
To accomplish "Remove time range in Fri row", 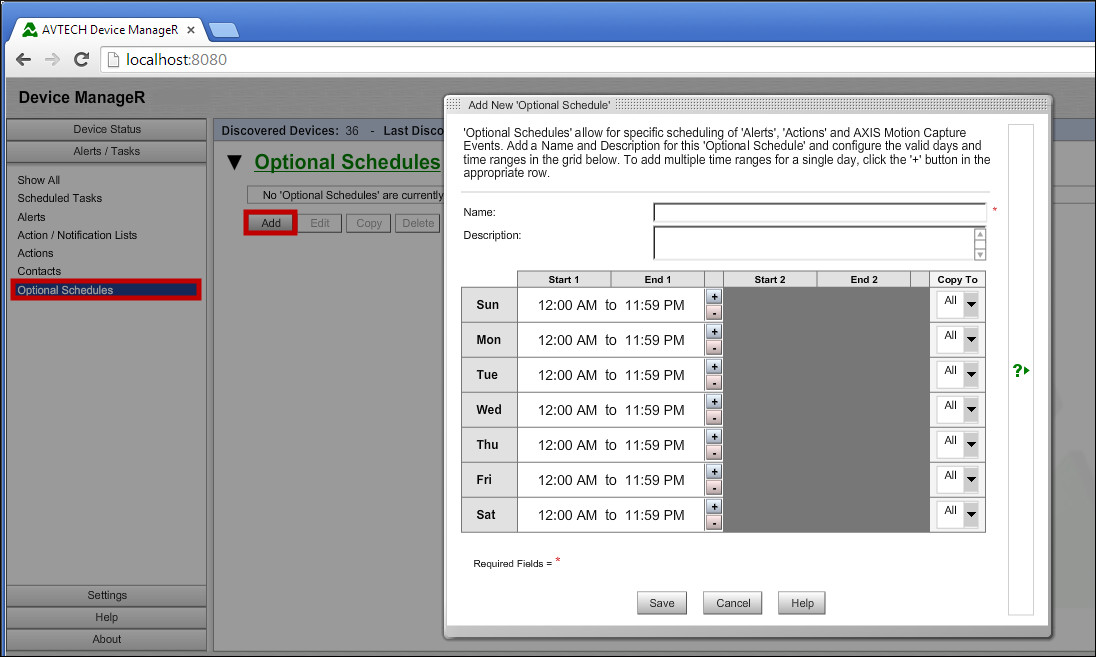I will 714,488.
